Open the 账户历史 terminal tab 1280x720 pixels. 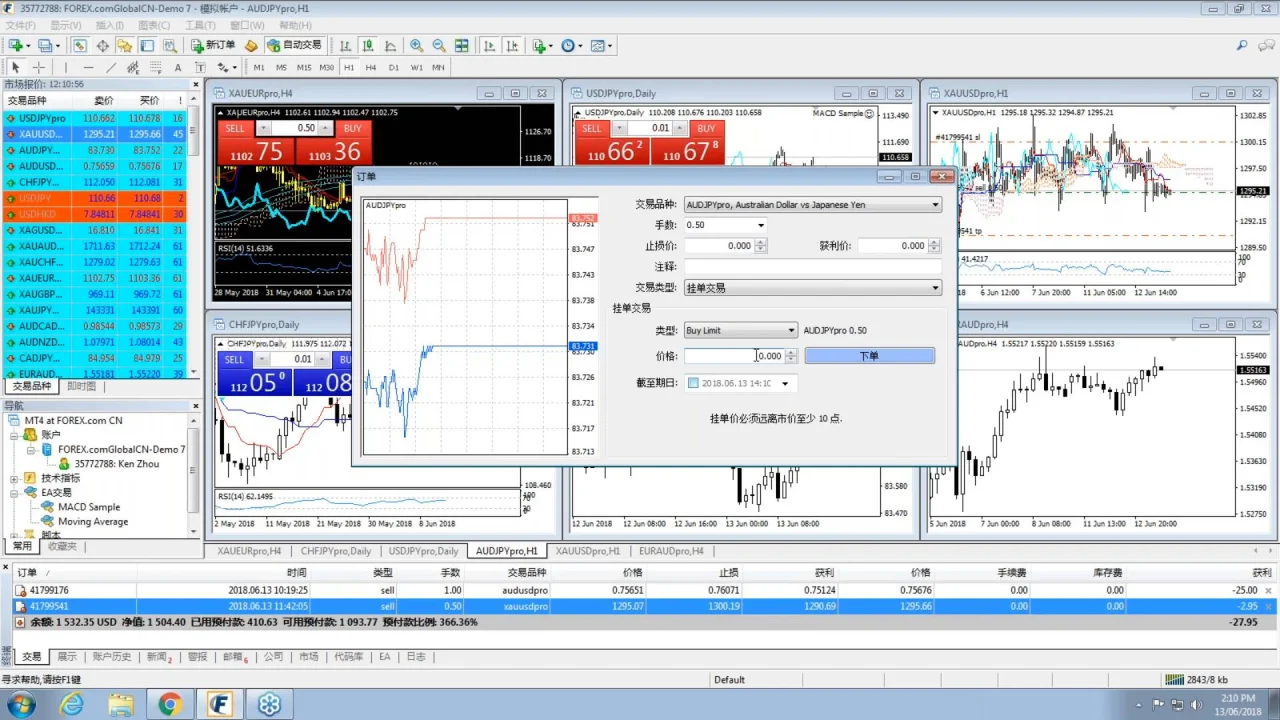coord(112,657)
